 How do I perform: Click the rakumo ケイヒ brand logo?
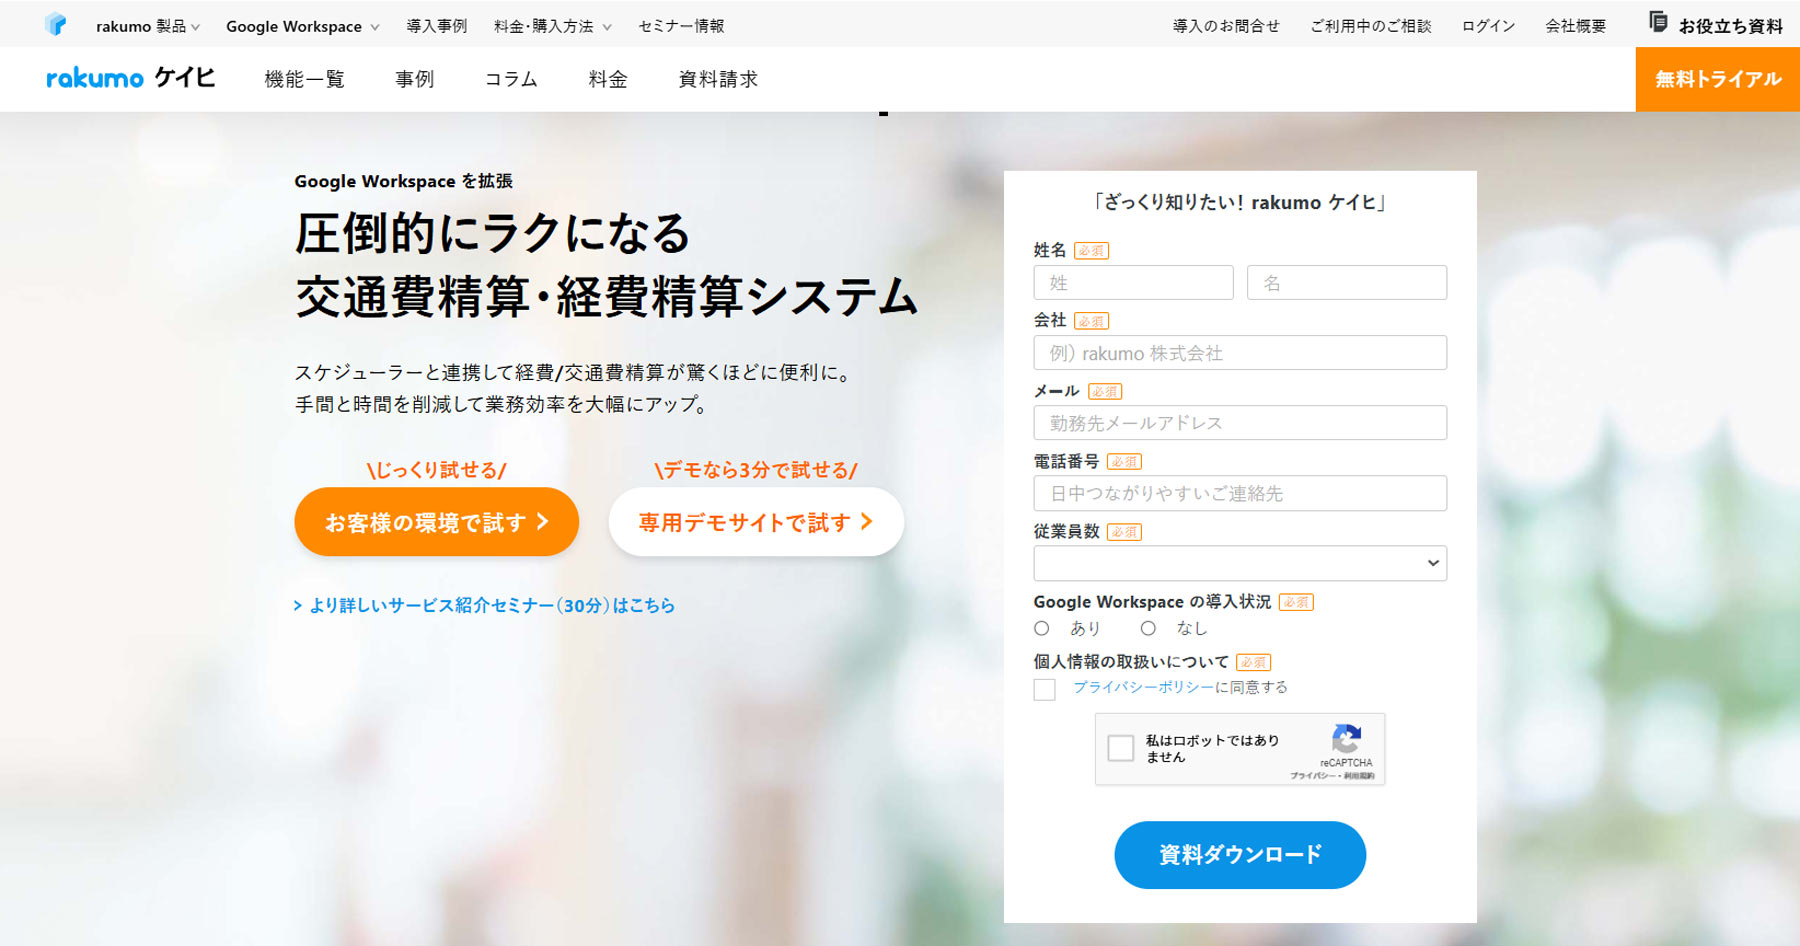131,78
